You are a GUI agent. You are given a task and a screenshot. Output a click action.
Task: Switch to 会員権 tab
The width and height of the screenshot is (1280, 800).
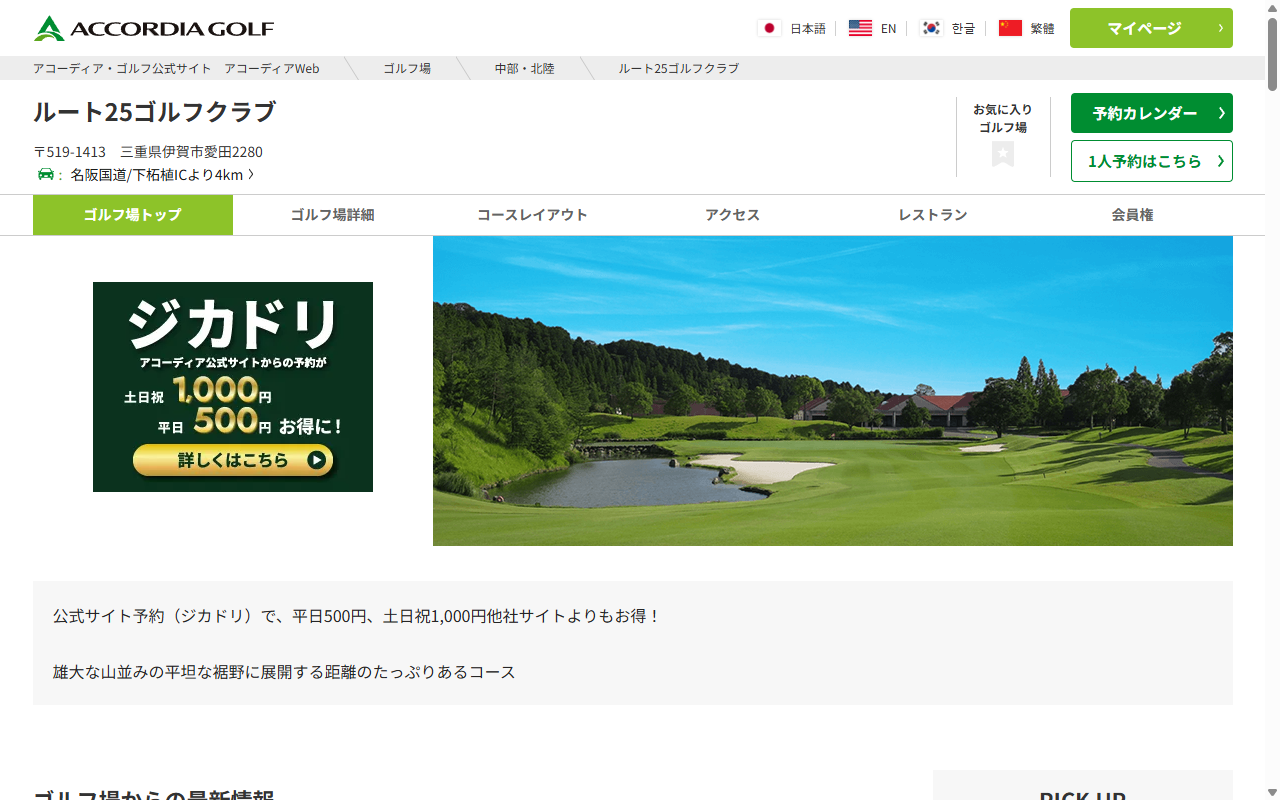1133,215
